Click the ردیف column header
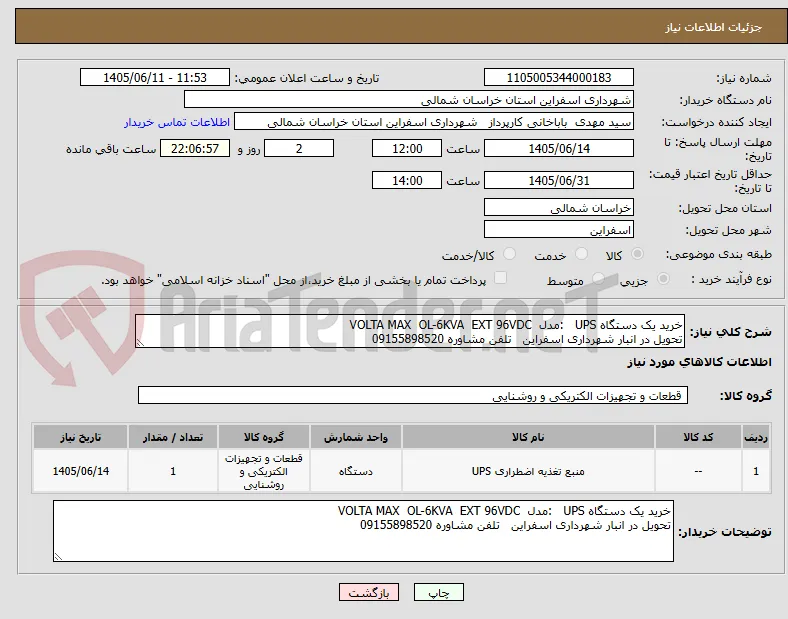The height and width of the screenshot is (619, 788). pos(755,437)
